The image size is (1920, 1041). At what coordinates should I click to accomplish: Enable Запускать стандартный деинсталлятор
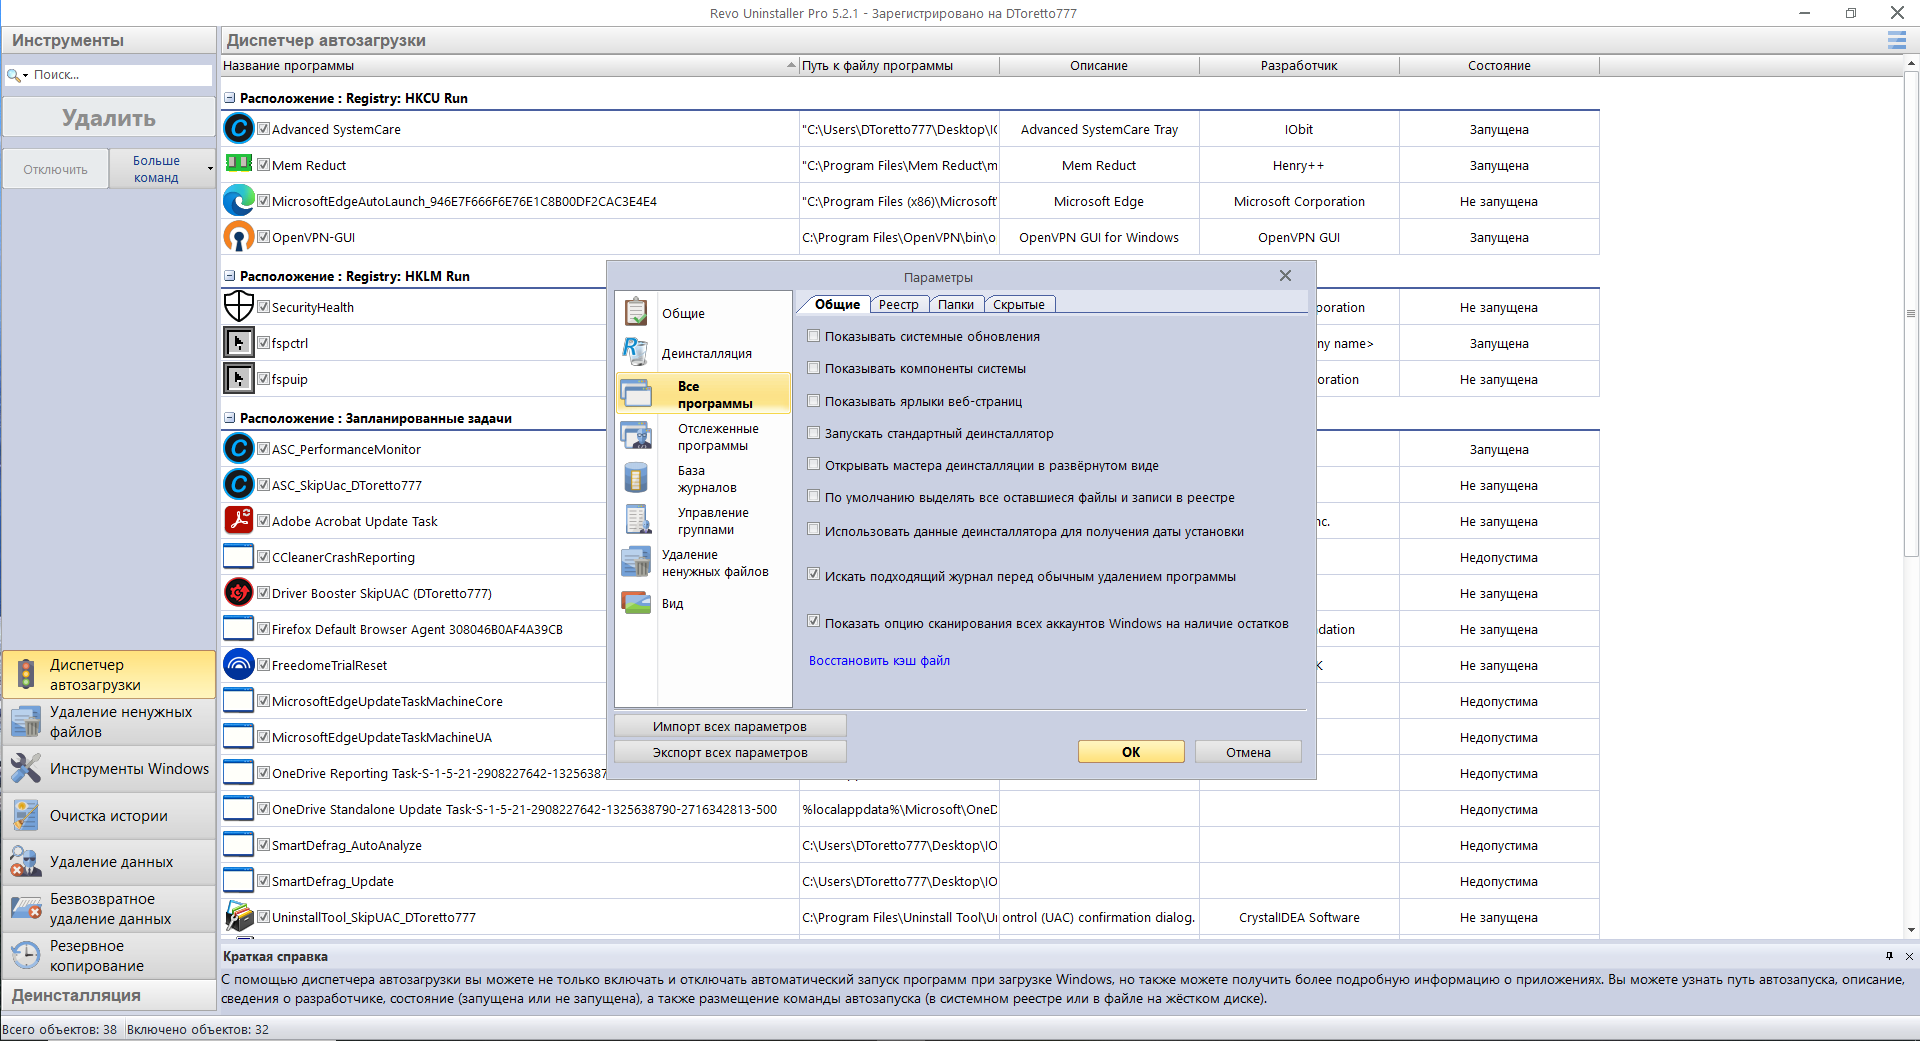813,433
